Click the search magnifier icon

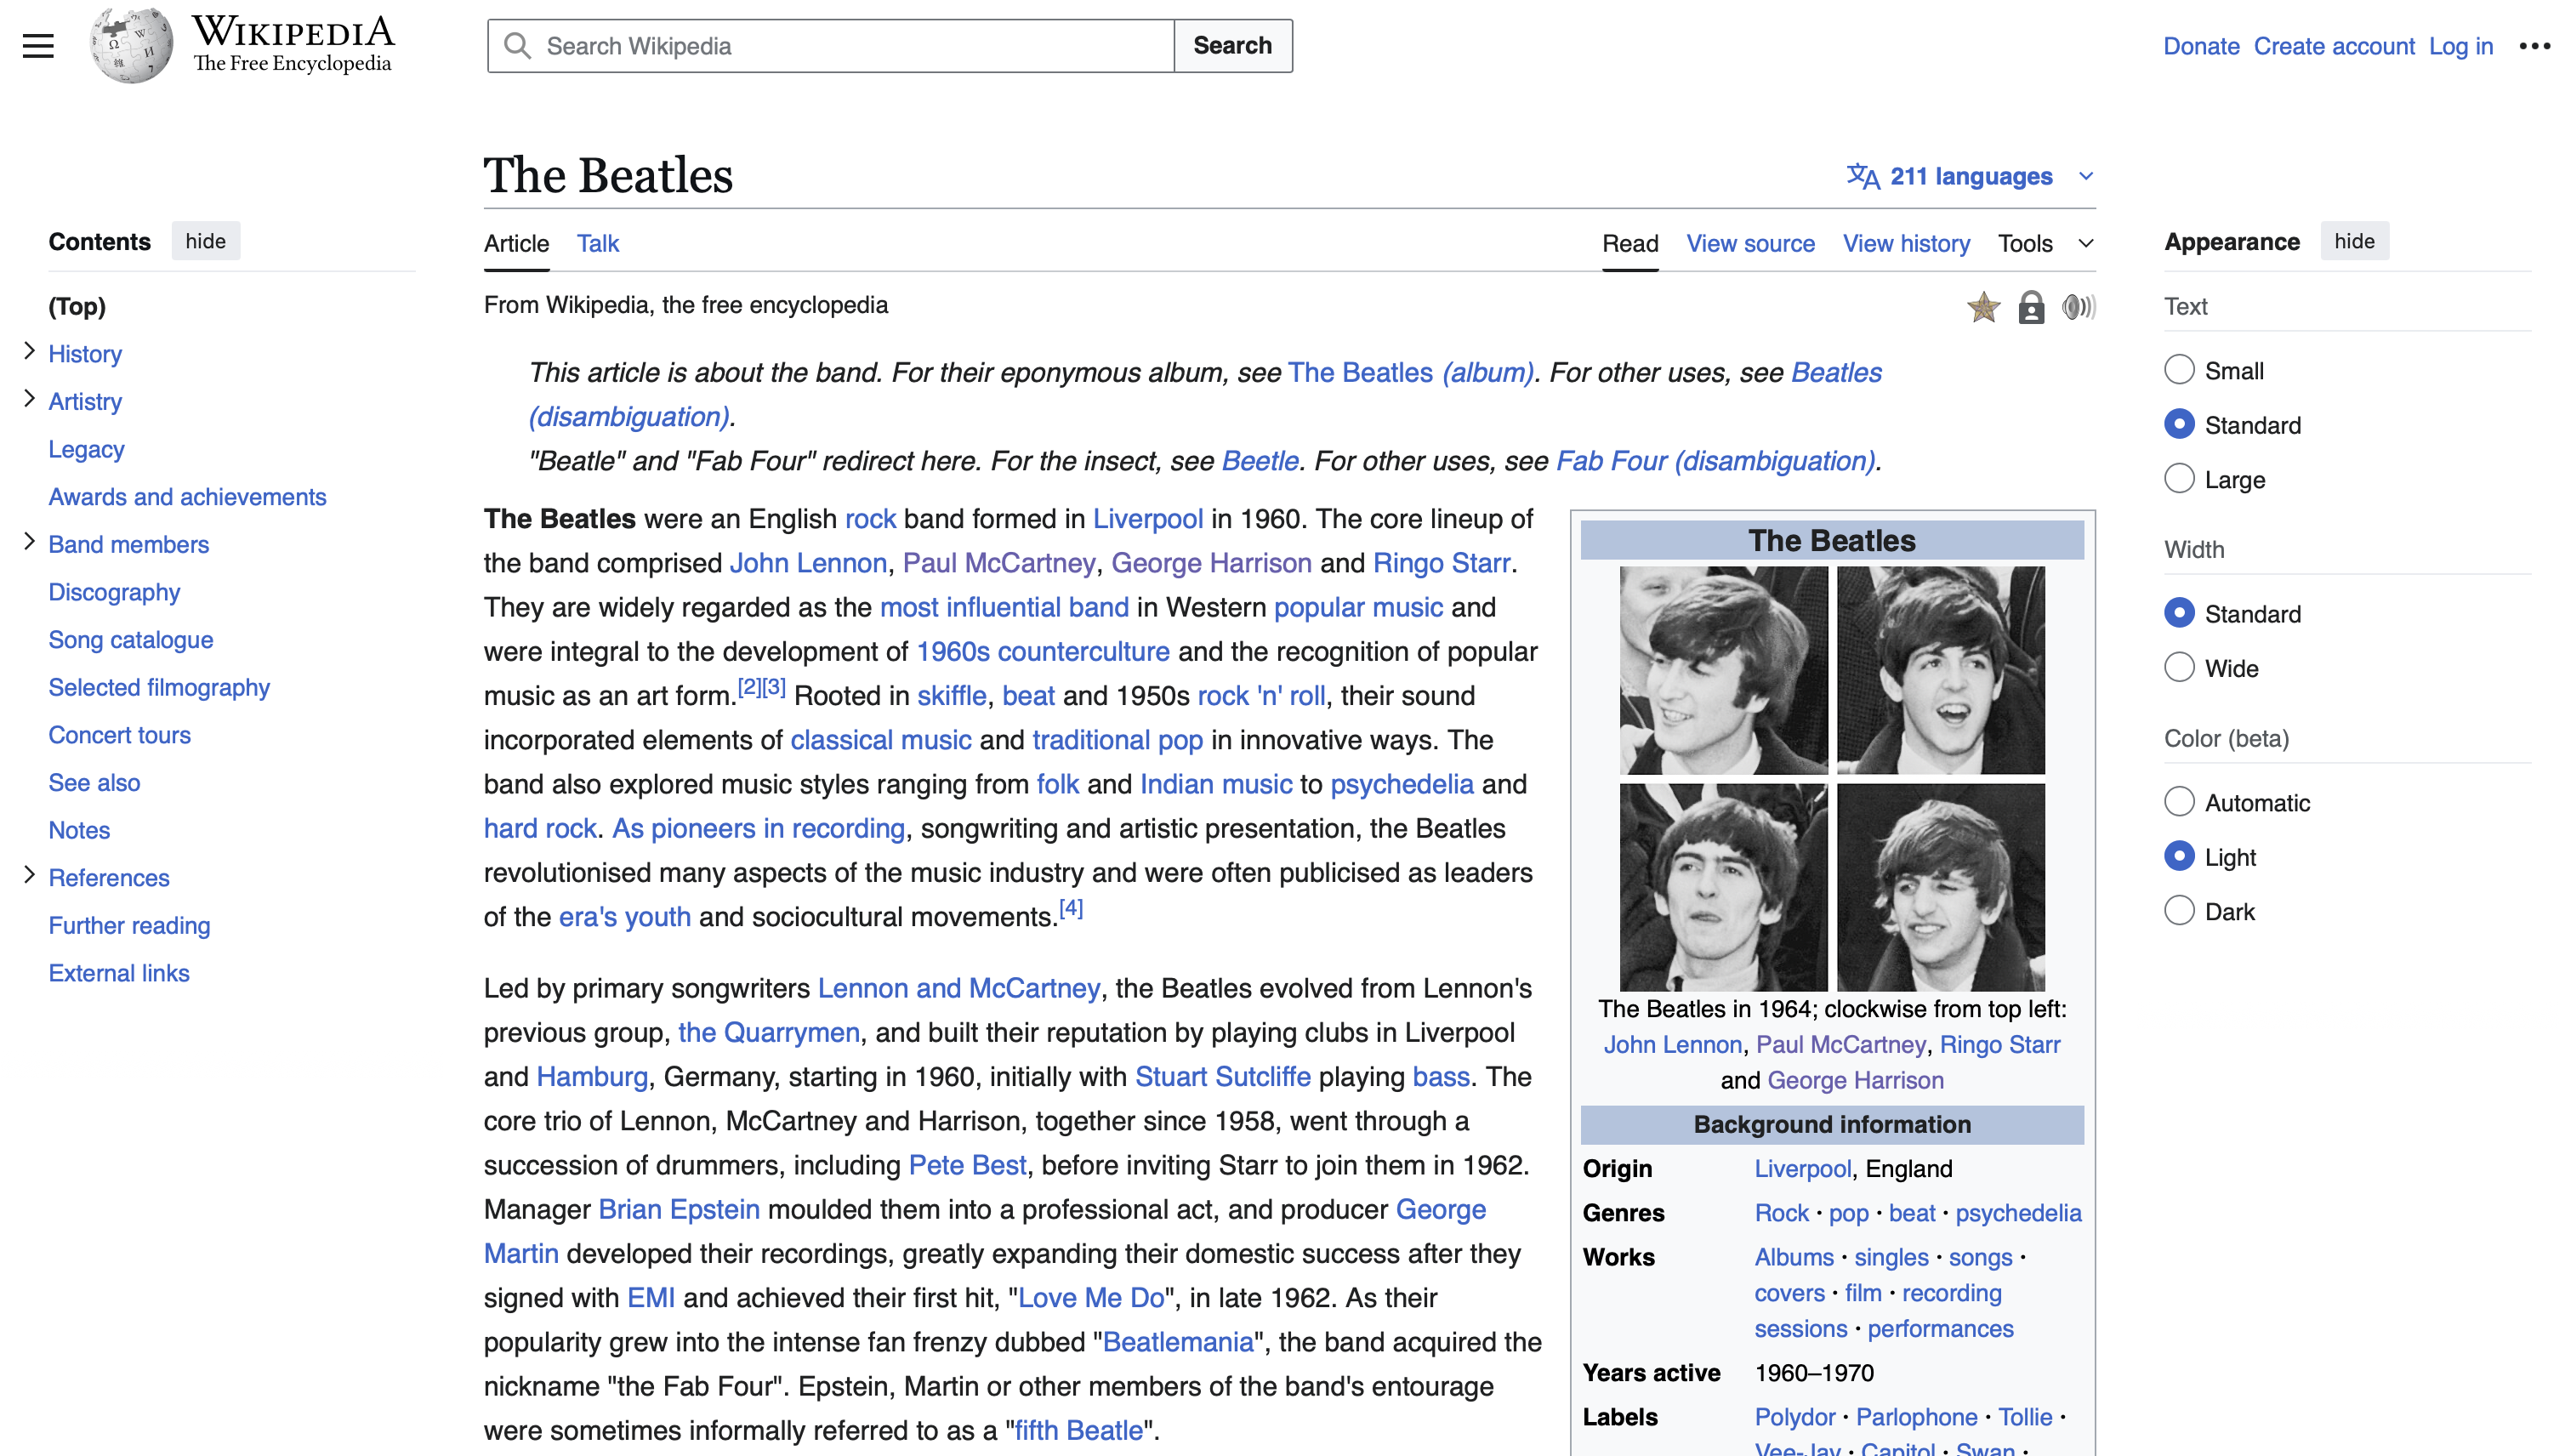pos(518,45)
